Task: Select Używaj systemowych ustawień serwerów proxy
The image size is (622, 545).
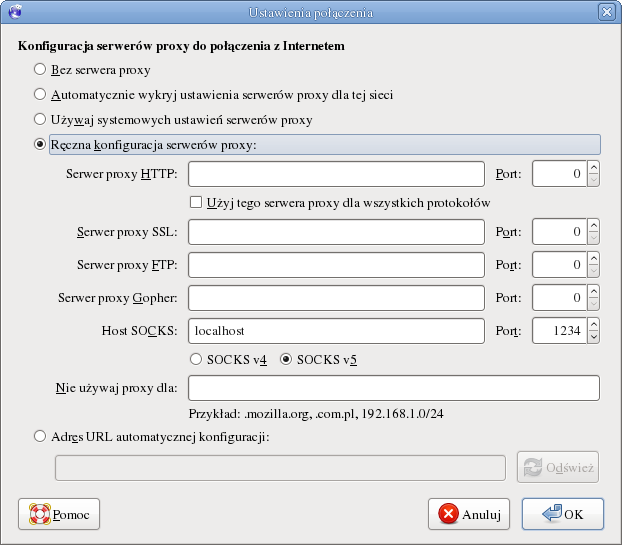Action: coord(40,120)
